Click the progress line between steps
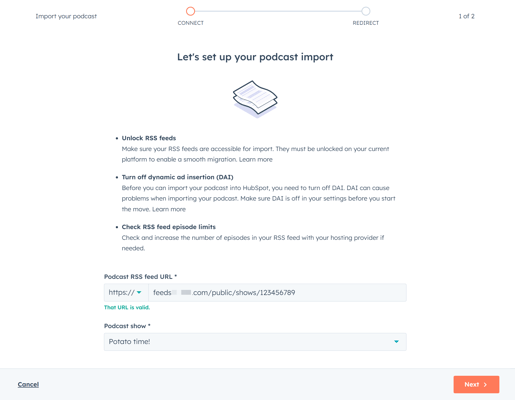This screenshot has height=400, width=515. pos(278,11)
